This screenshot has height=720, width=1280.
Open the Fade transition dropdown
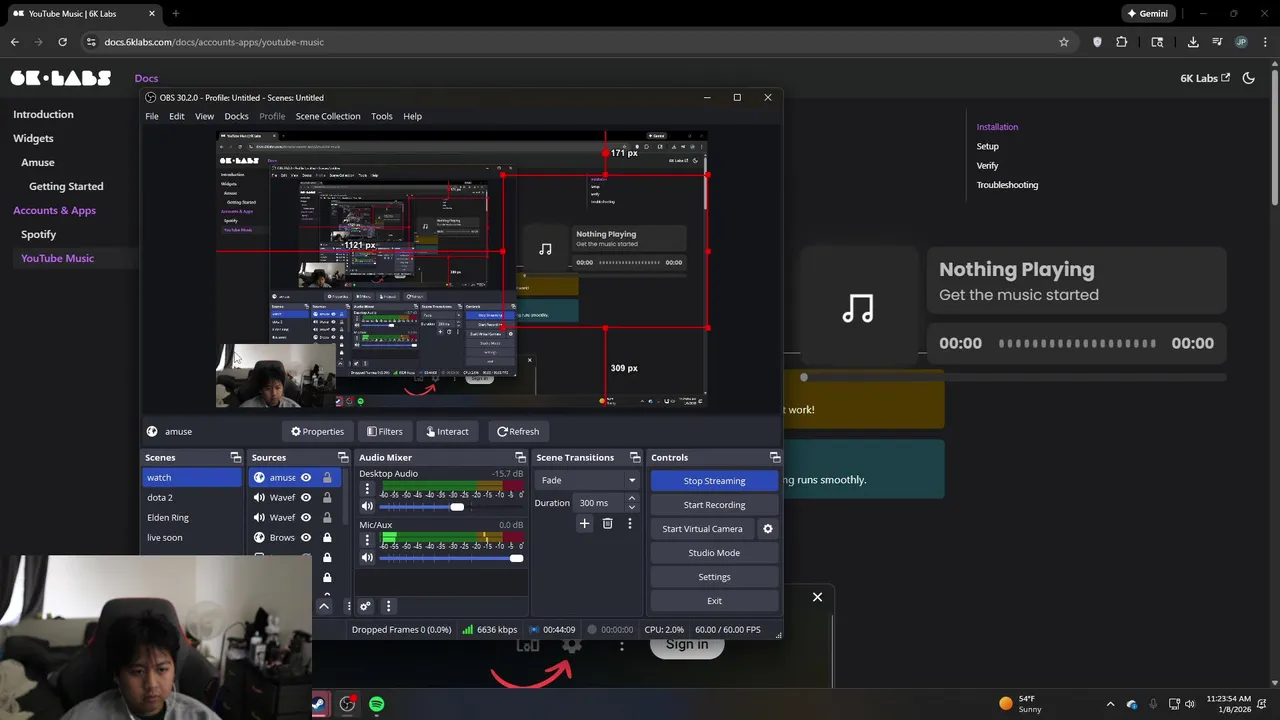point(587,480)
